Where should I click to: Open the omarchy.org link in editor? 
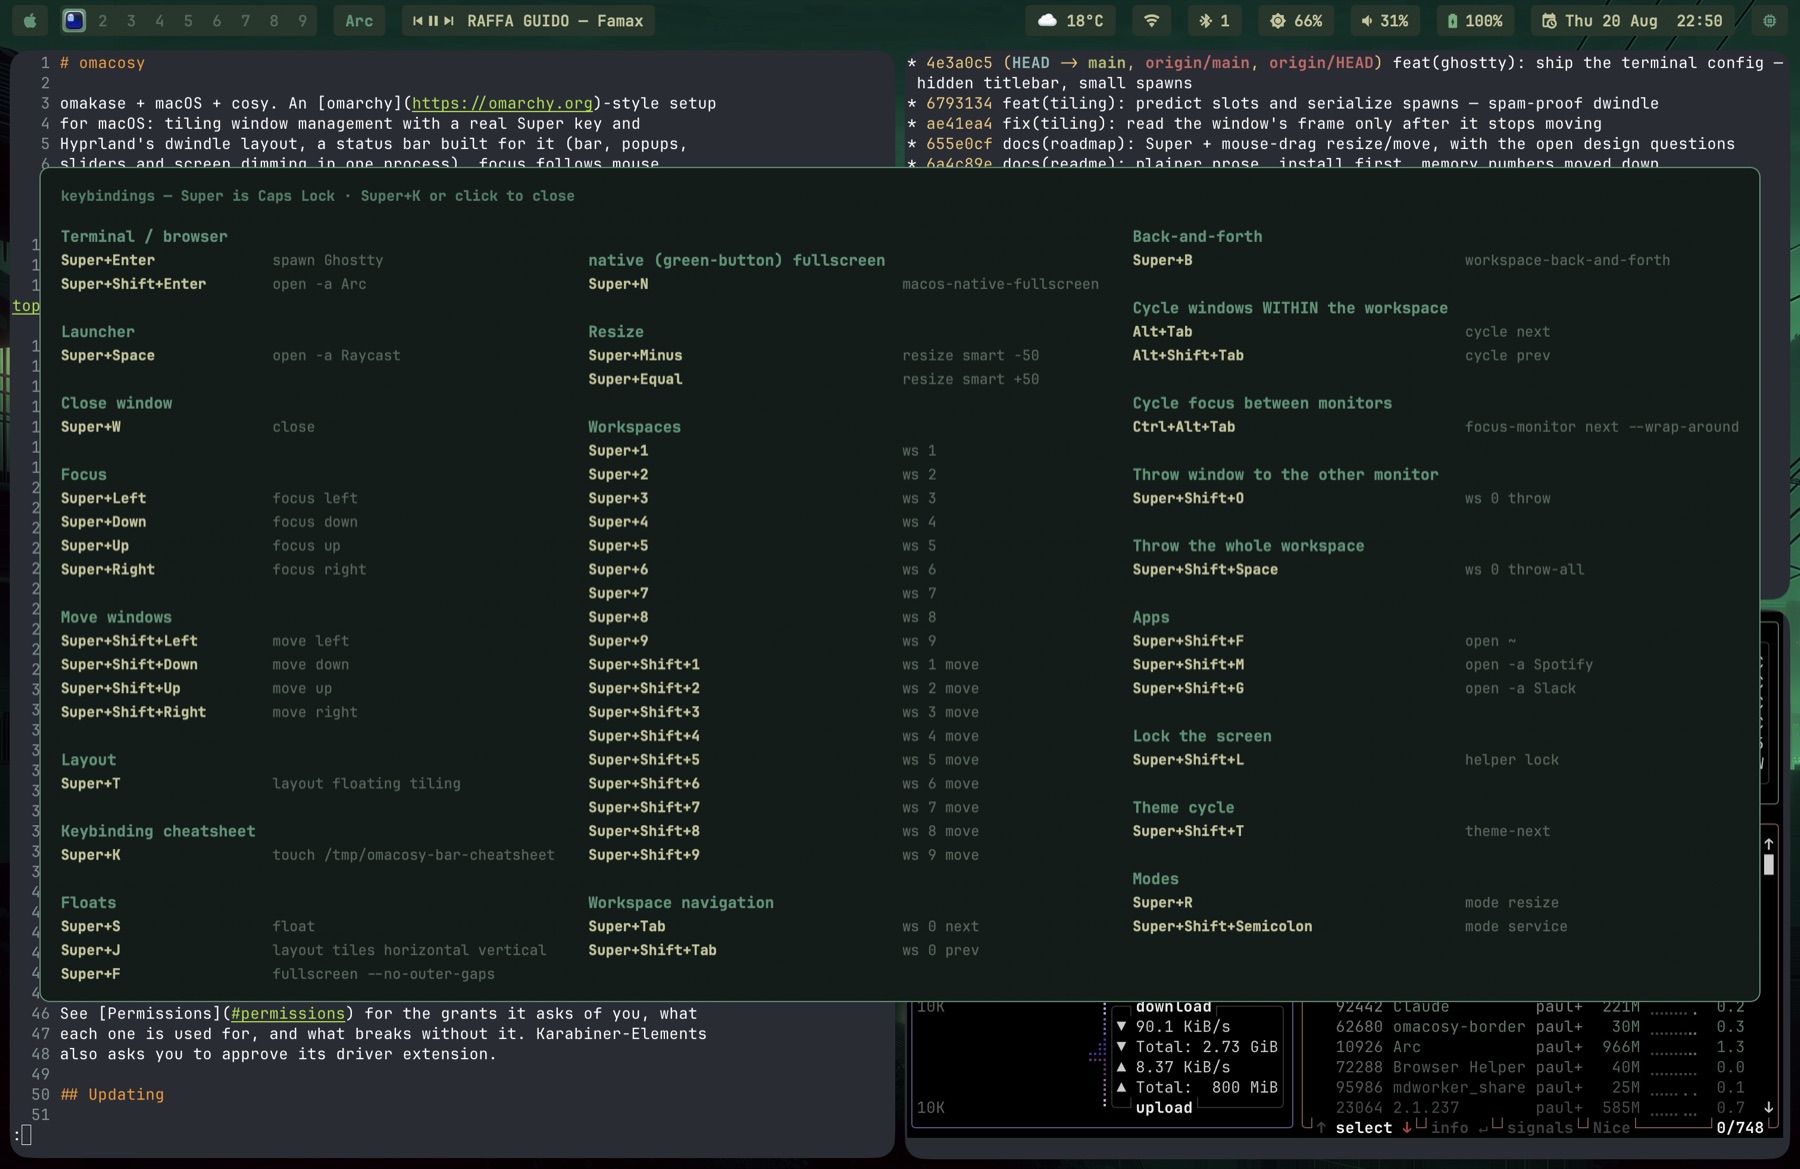click(x=502, y=103)
